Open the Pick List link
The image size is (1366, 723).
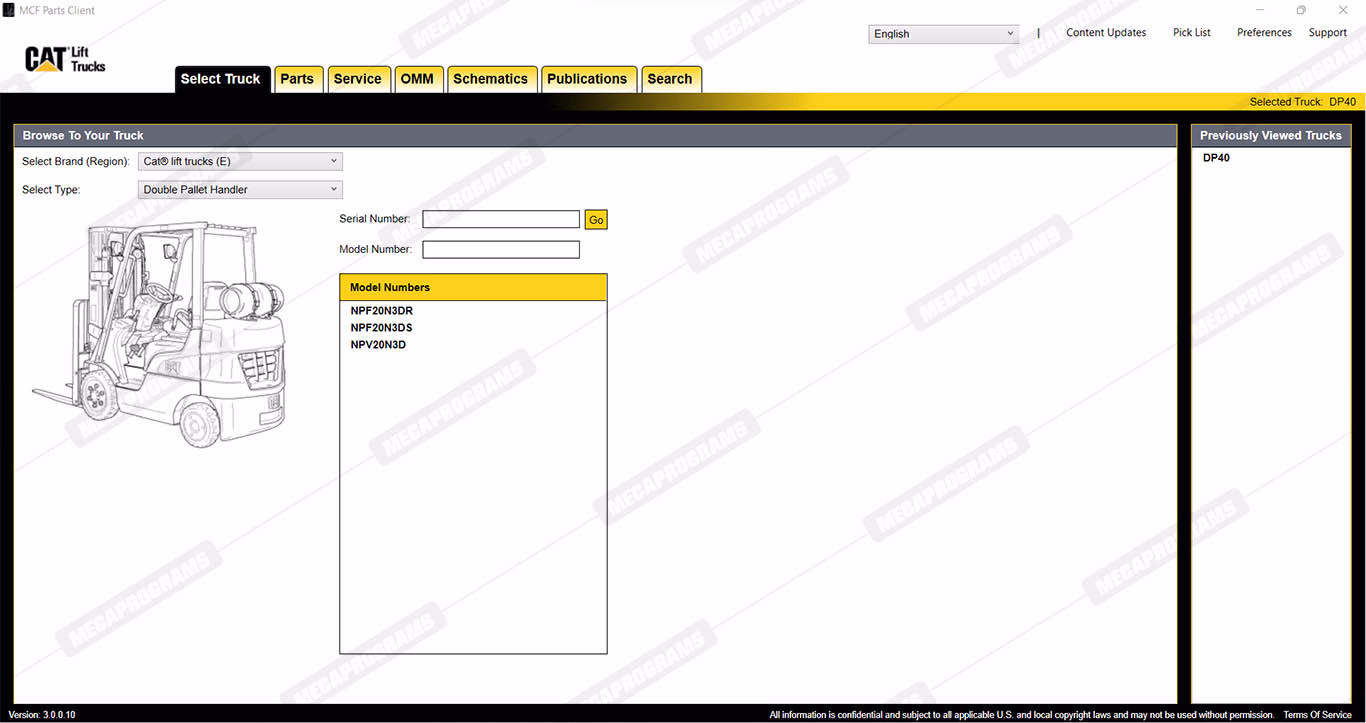(1191, 33)
